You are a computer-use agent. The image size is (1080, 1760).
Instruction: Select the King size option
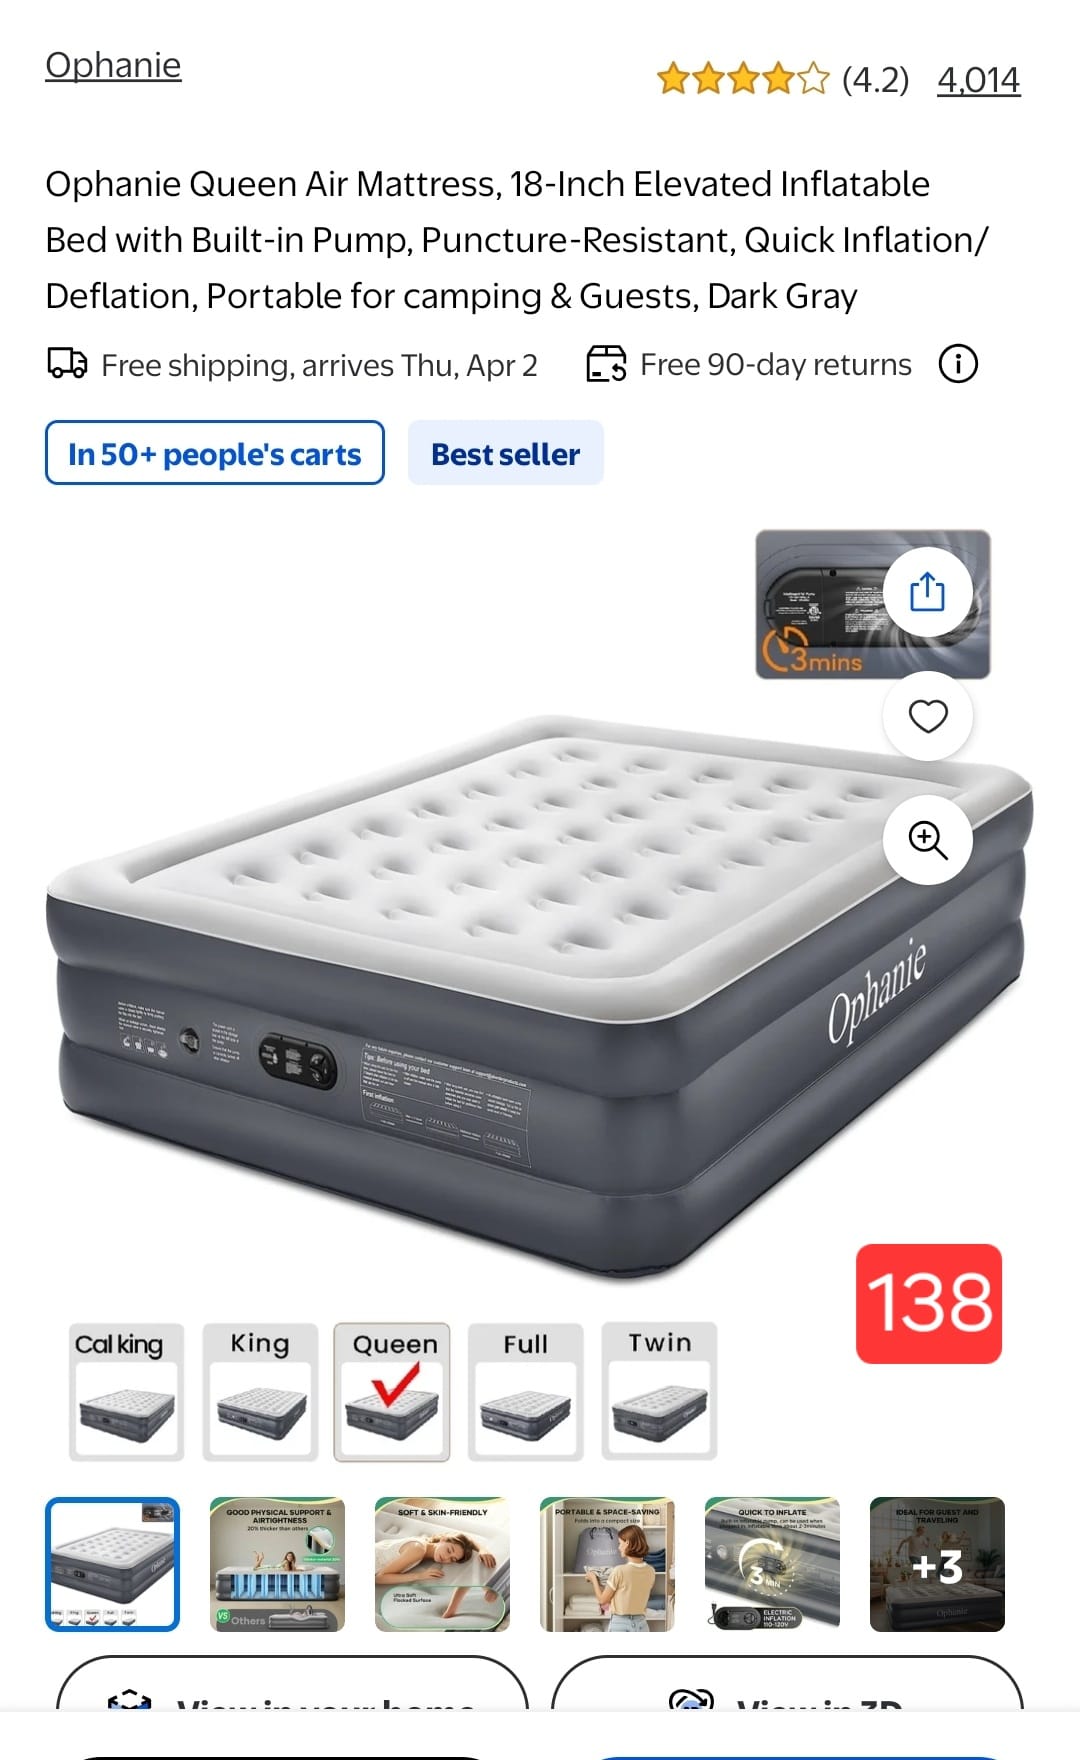tap(260, 1392)
